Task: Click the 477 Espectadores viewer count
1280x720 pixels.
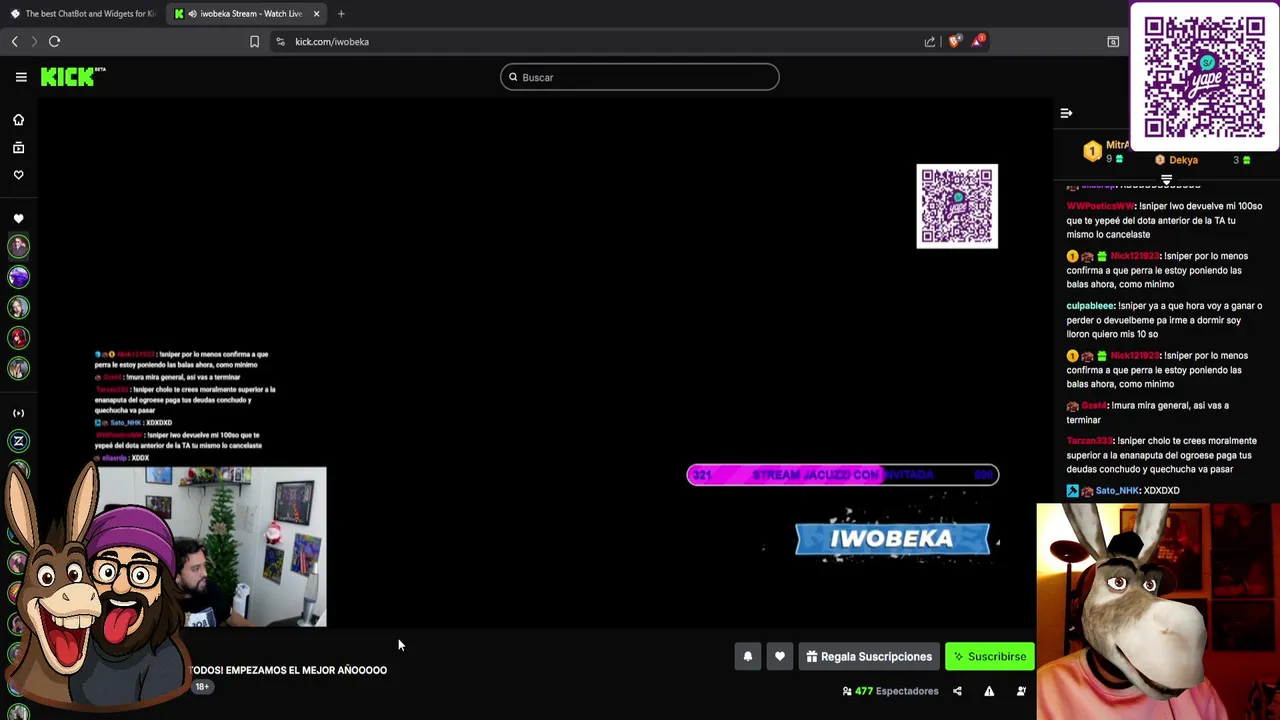Action: tap(890, 691)
